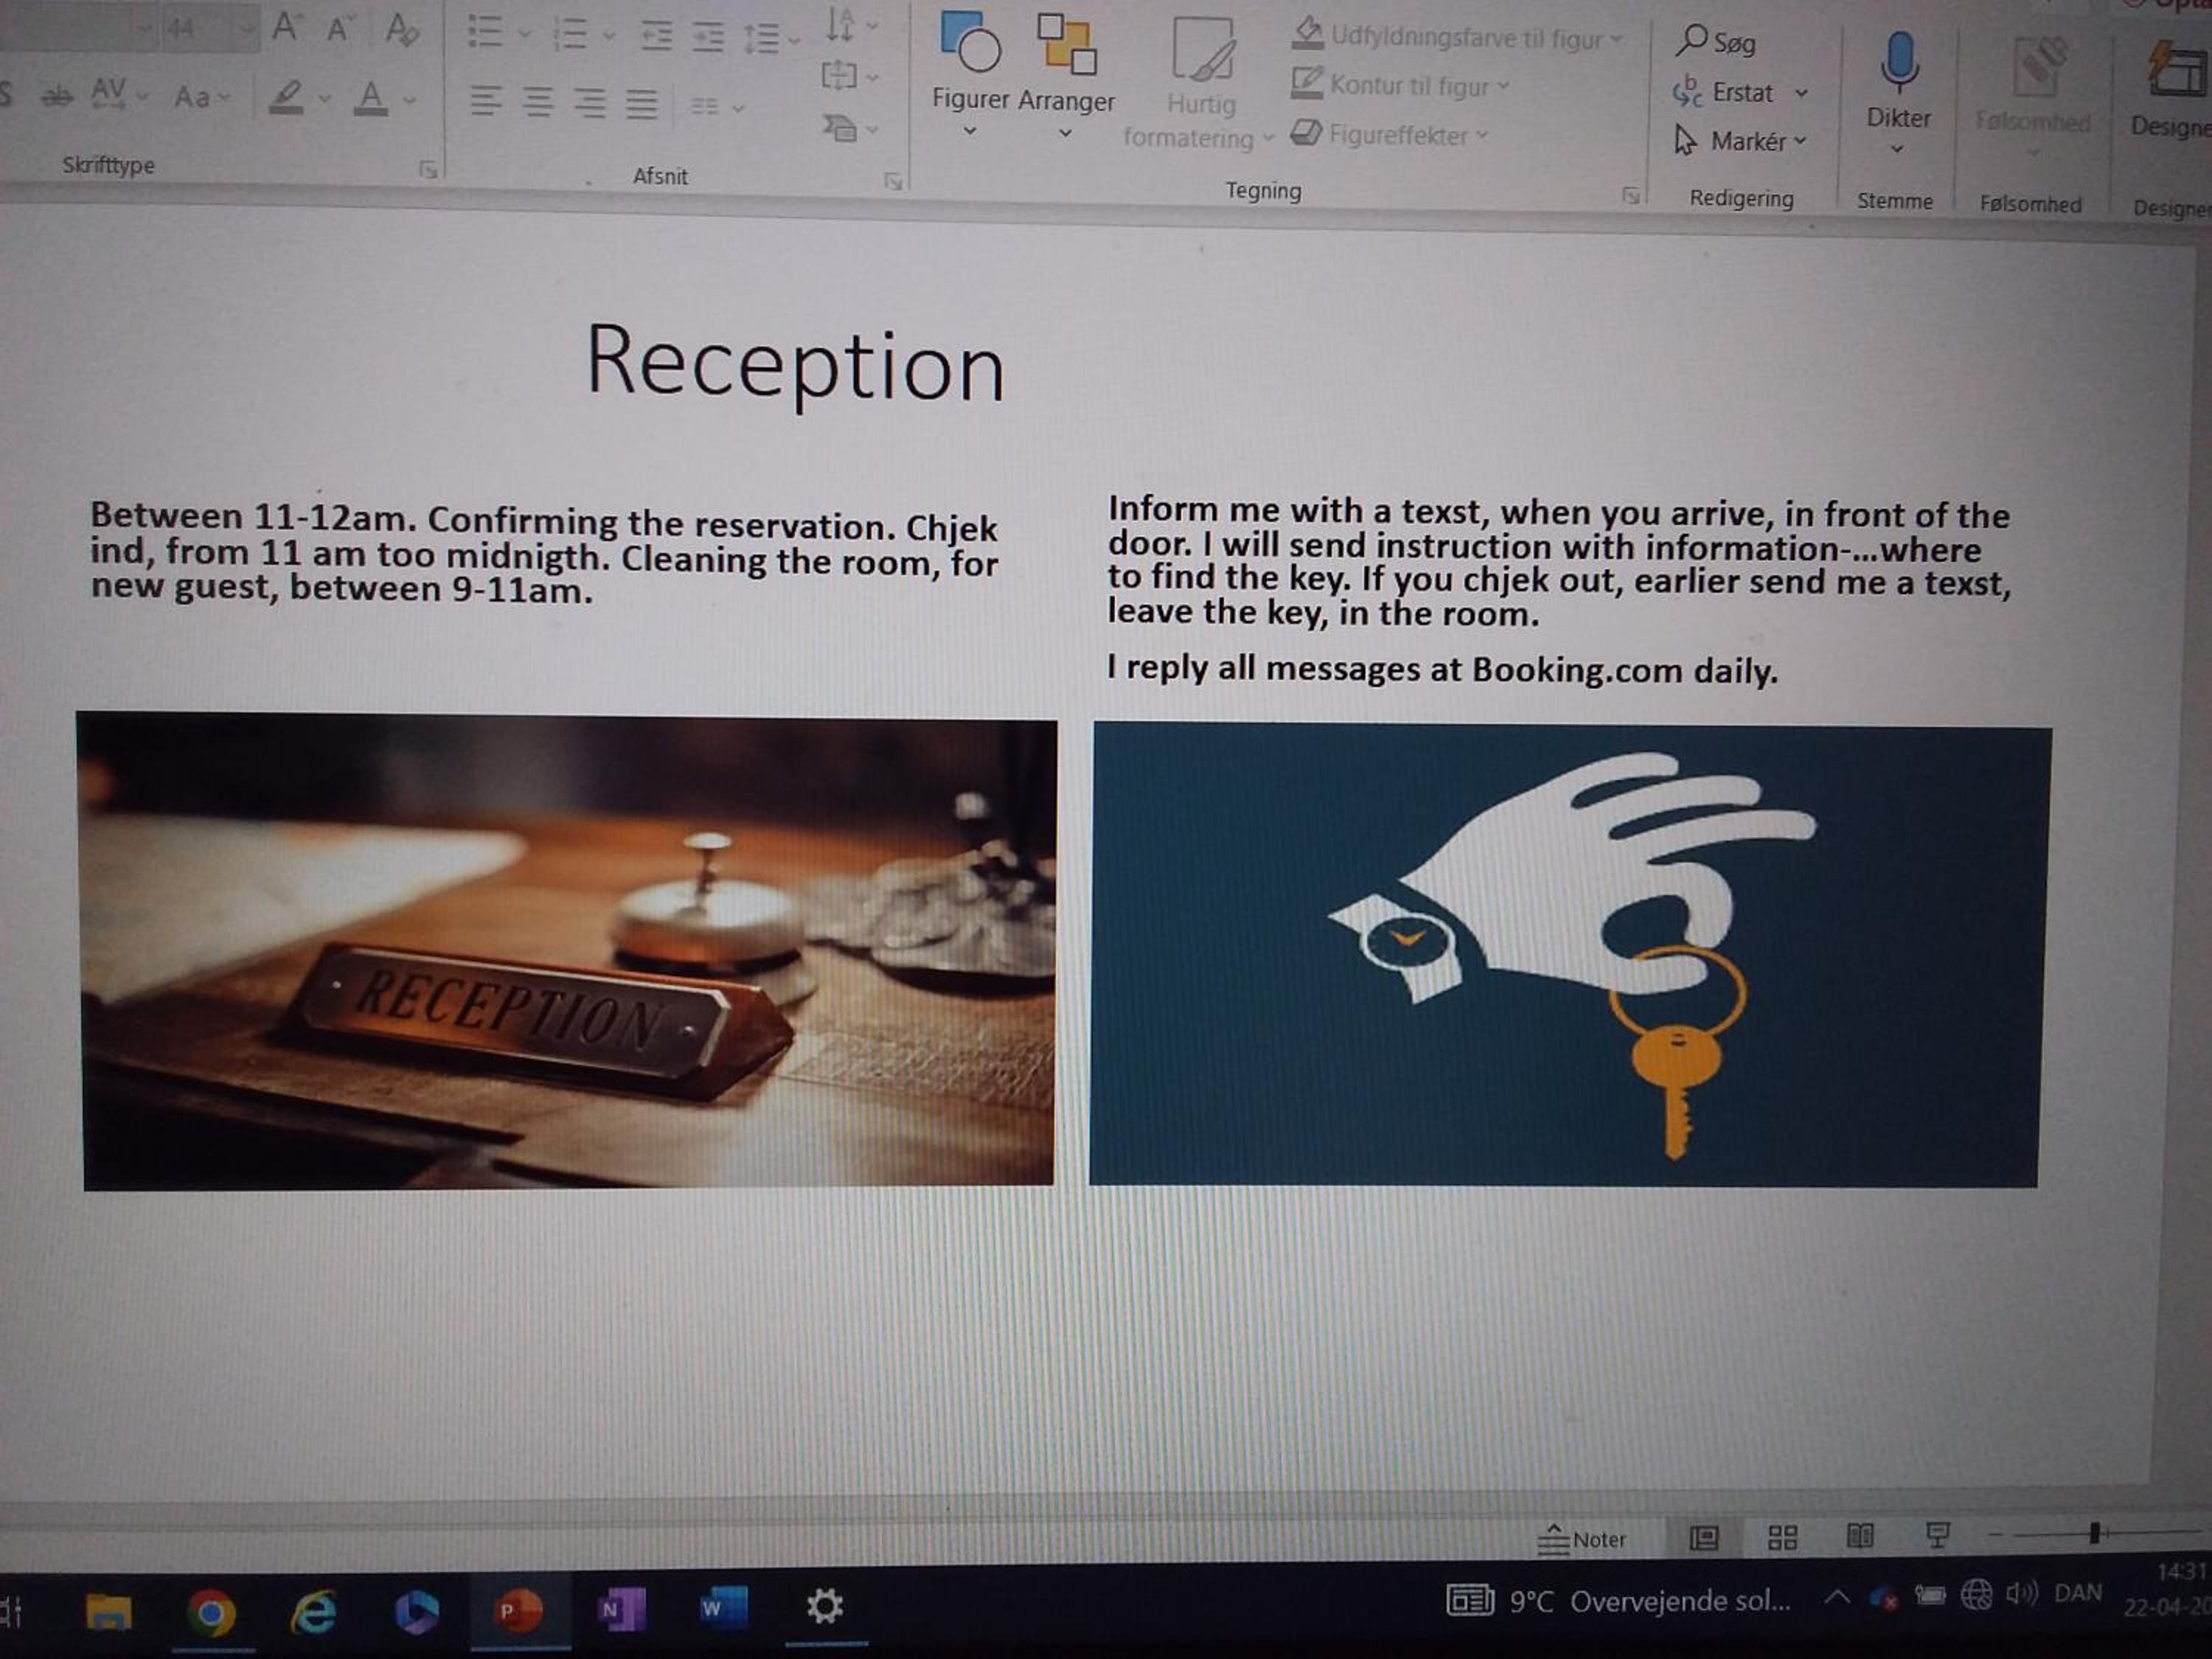Open Chrome from the taskbar
Screen dimensions: 2212x1659
coord(212,1612)
